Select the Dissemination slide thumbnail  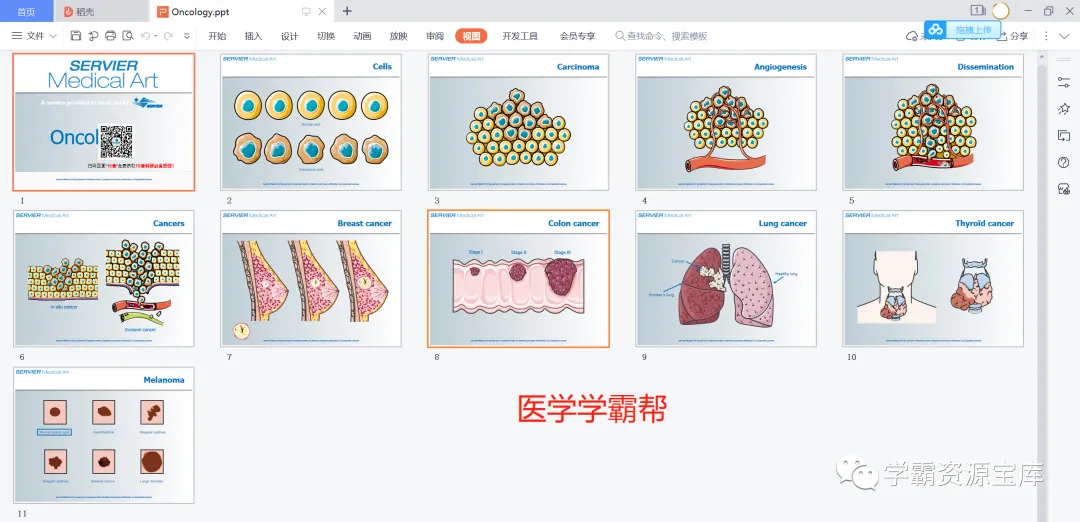(933, 122)
